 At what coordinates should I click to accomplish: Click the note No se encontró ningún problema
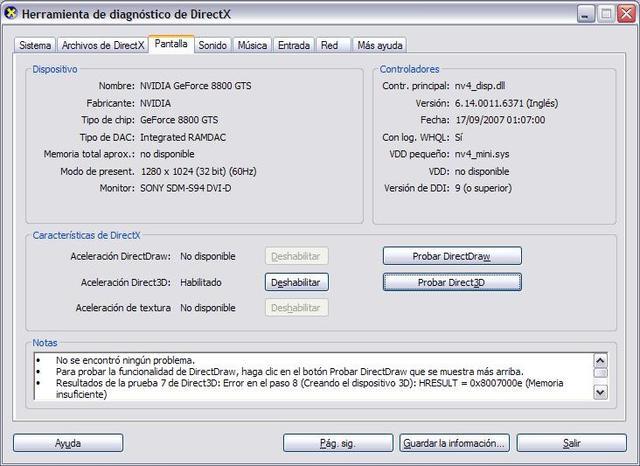pyautogui.click(x=125, y=360)
